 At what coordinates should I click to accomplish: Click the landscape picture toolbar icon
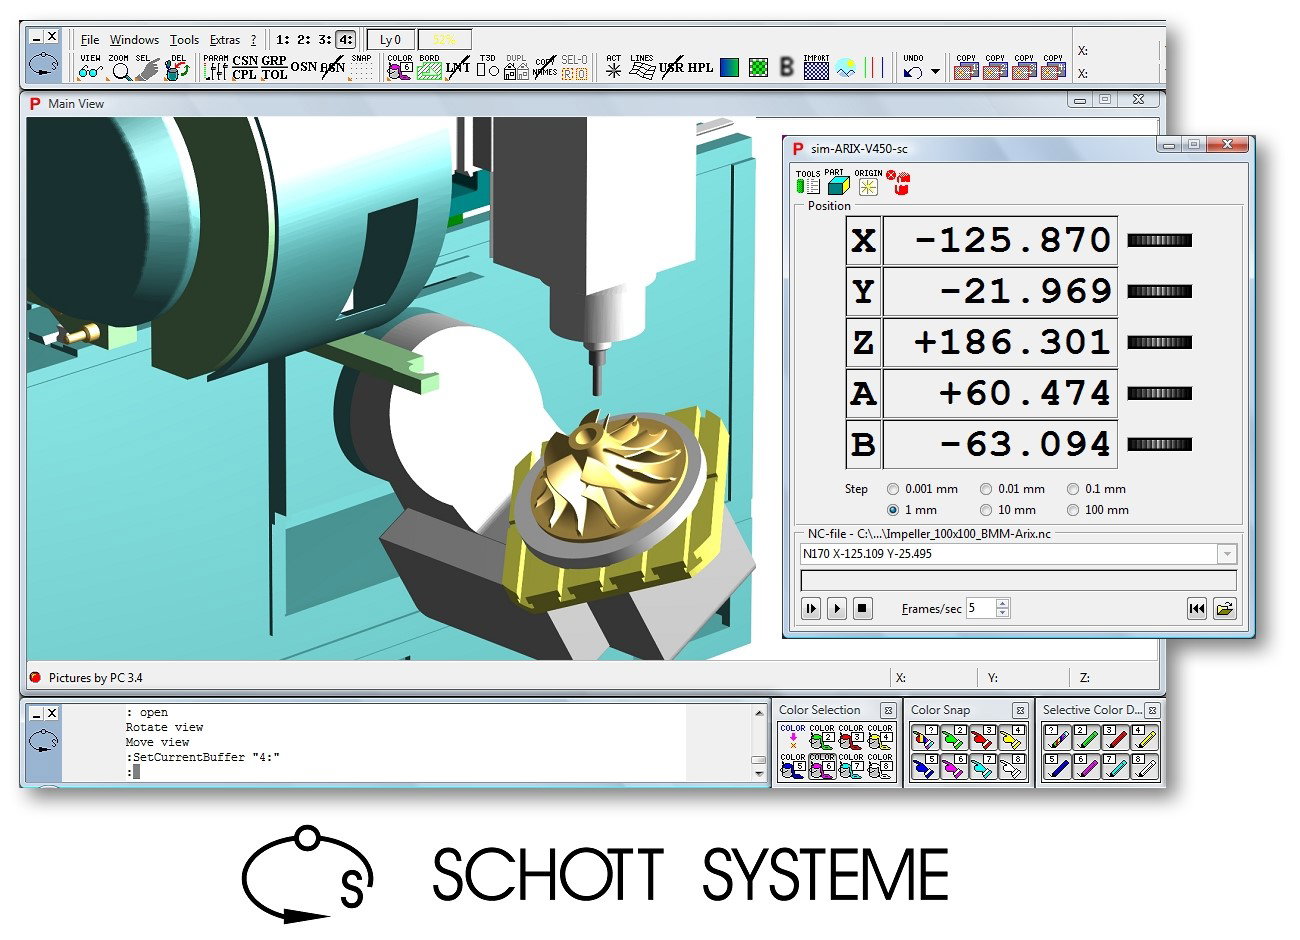(x=846, y=68)
